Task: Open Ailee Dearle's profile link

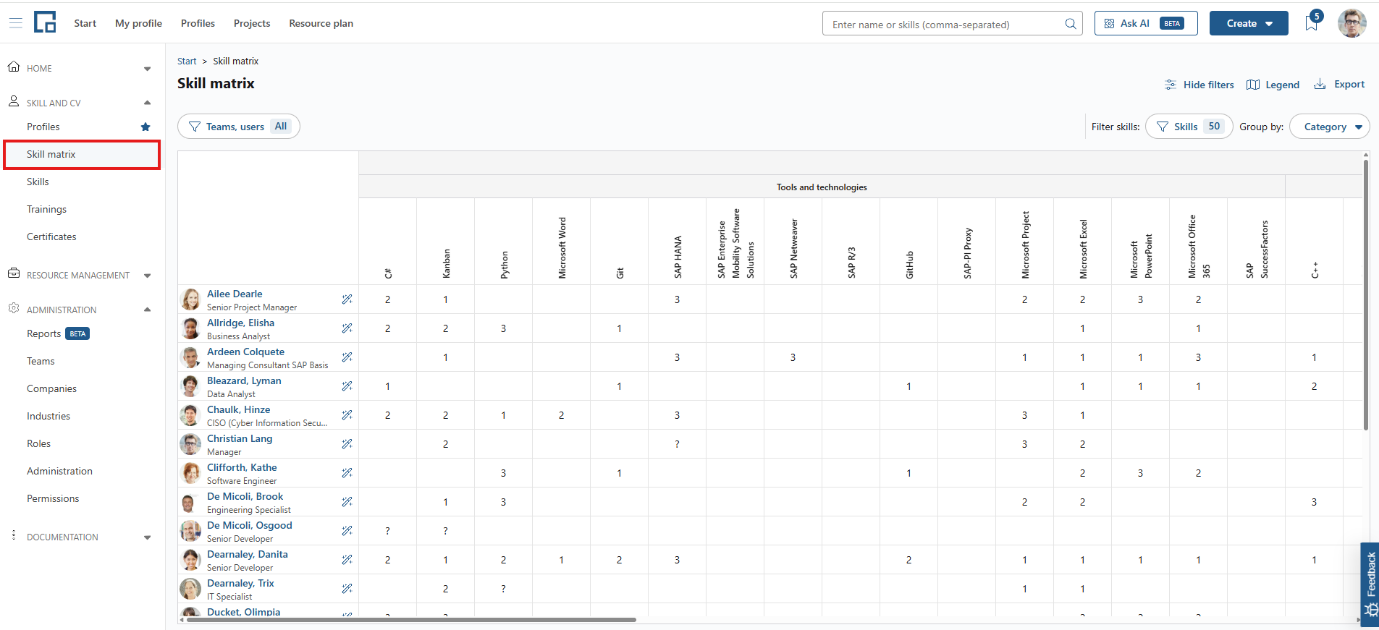Action: click(x=235, y=294)
